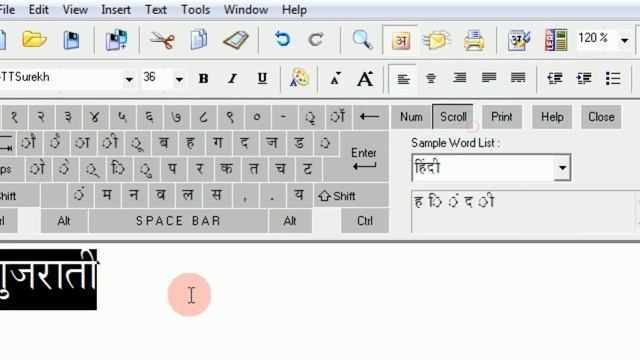Toggle the Scroll button
The image size is (640, 360).
click(453, 117)
